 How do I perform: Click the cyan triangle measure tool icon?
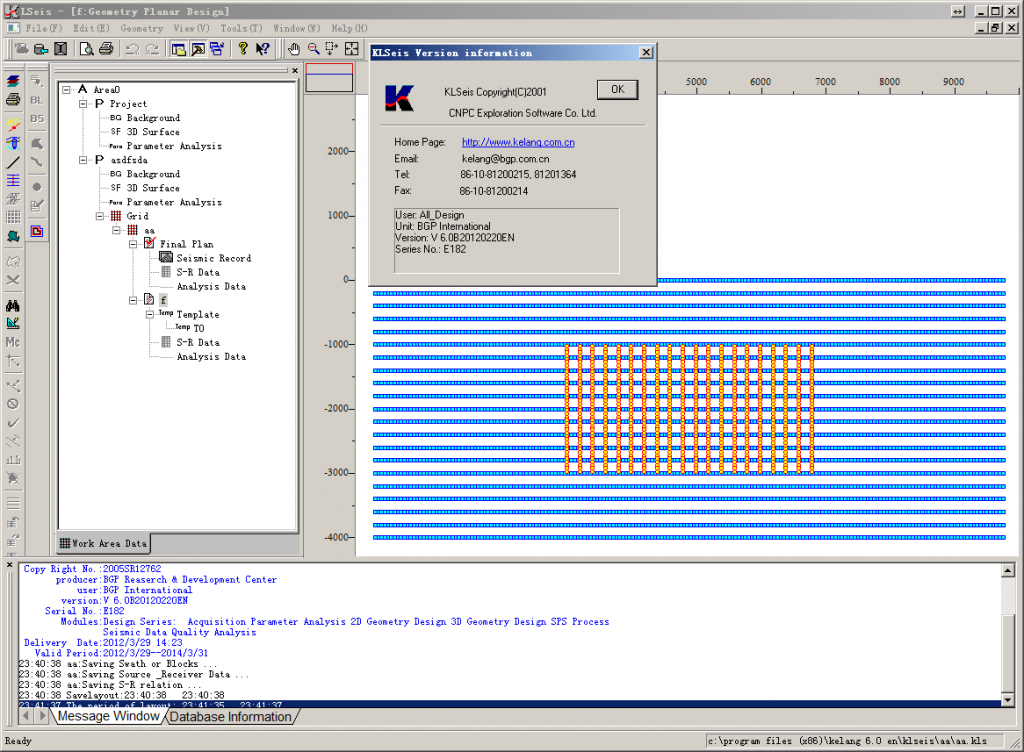[x=13, y=323]
